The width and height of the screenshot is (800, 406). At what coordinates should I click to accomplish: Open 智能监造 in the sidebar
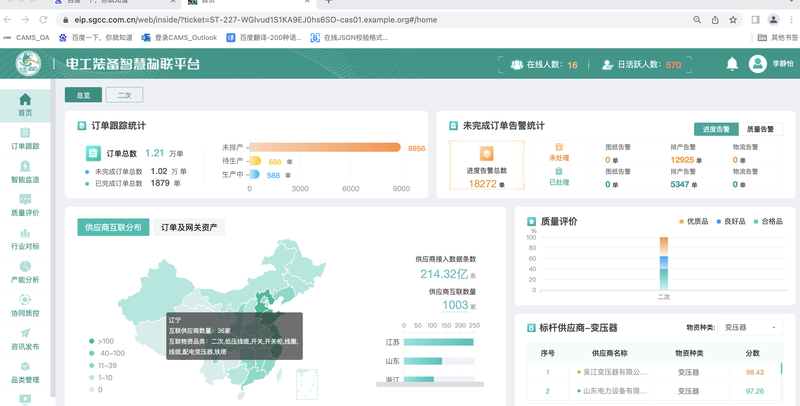pos(25,172)
